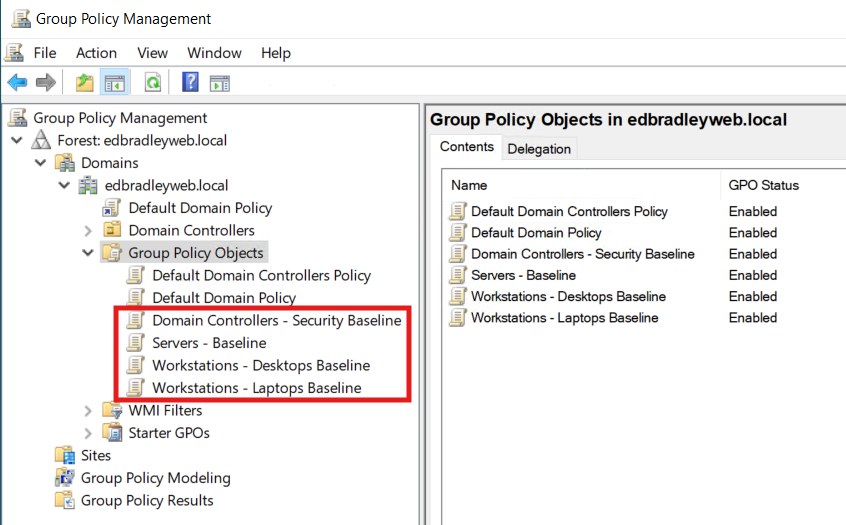Click the gray Forward arrow button

[x=45, y=83]
